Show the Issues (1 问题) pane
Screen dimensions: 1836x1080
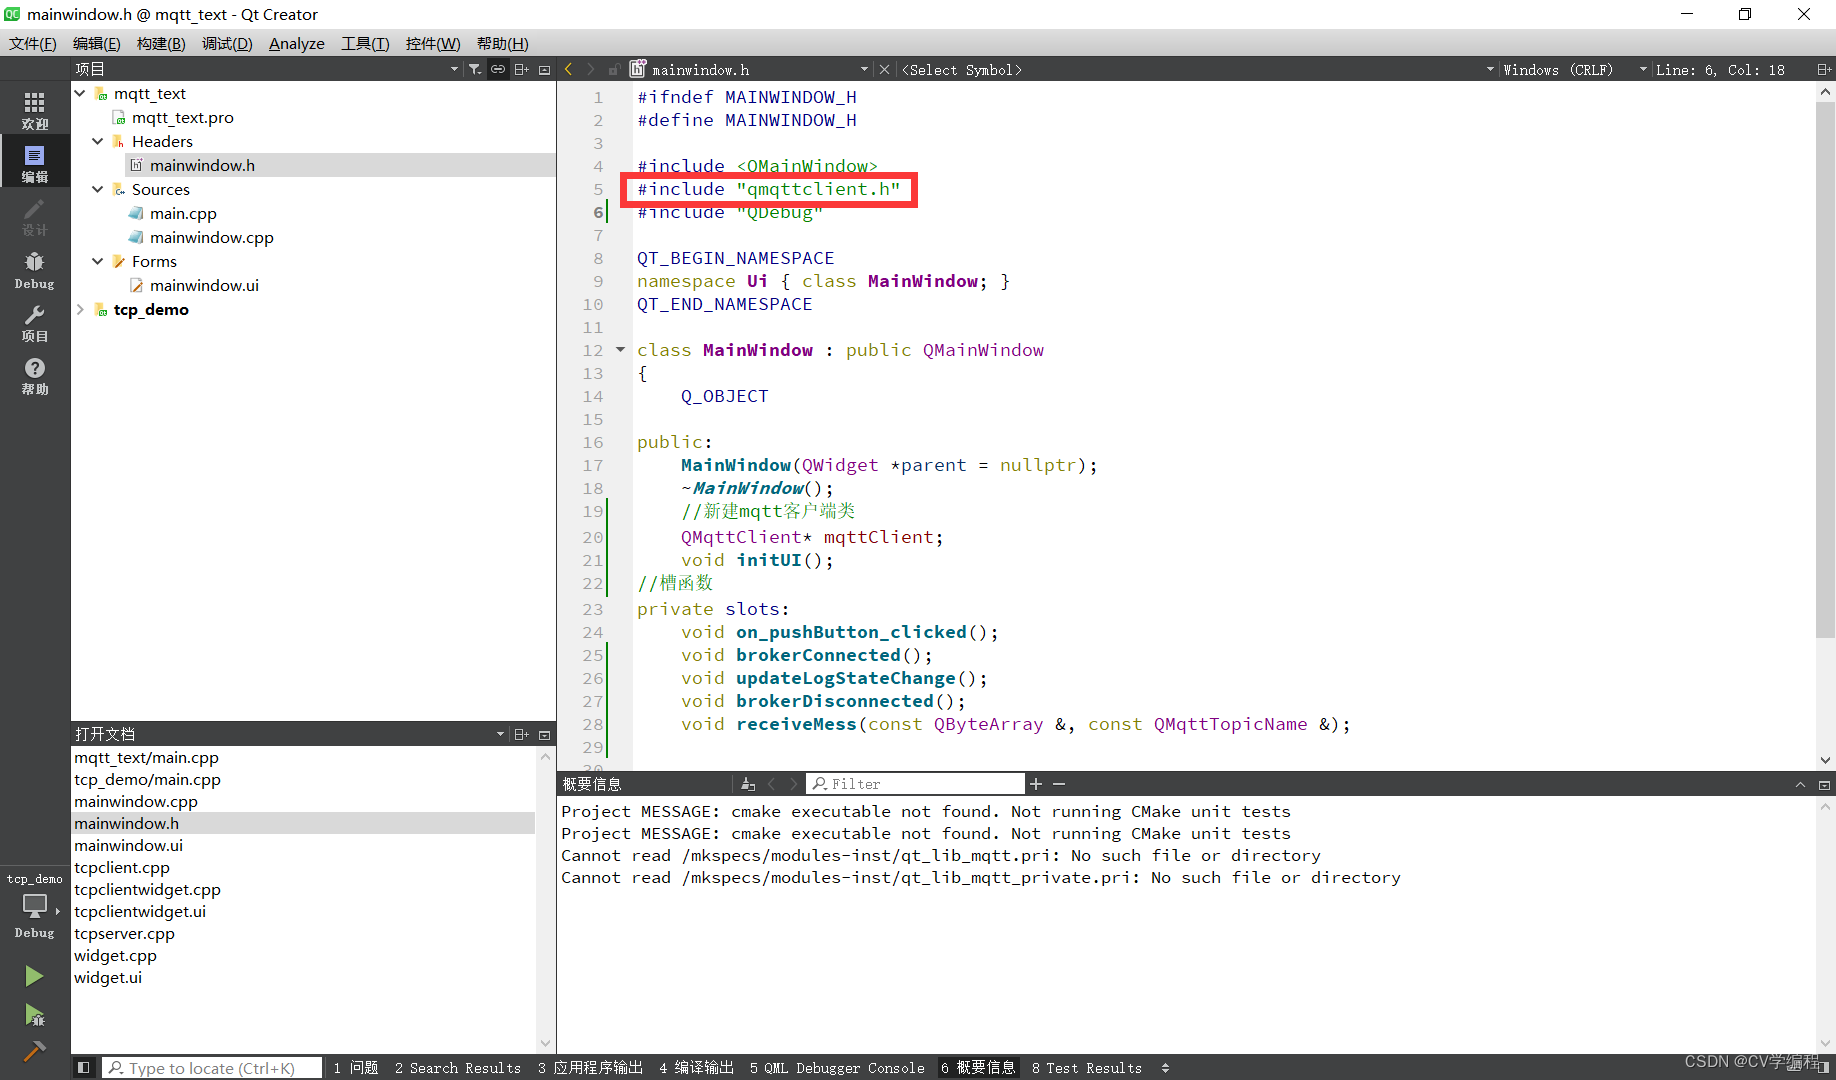click(x=356, y=1068)
